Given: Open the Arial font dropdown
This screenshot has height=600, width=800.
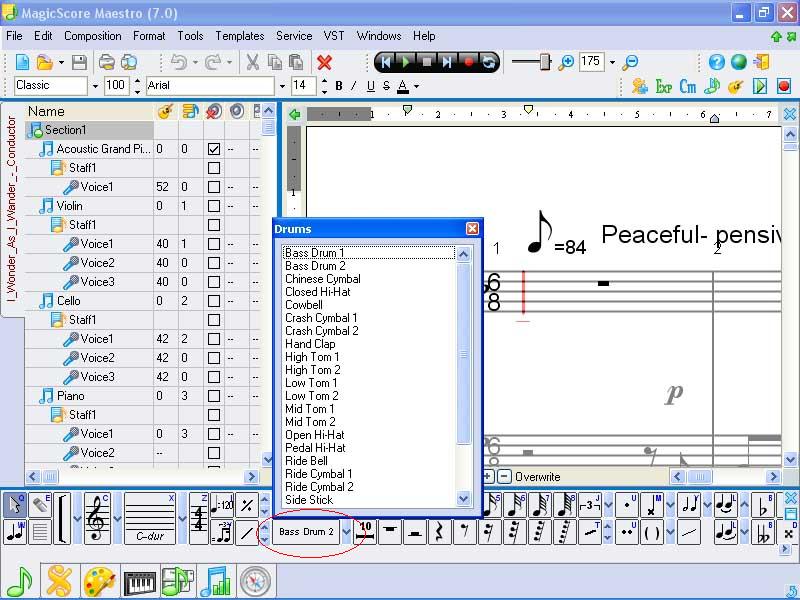Looking at the screenshot, I should (282, 86).
